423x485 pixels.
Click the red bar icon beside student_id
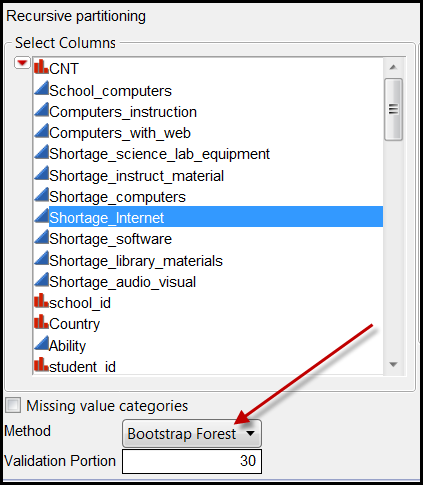click(41, 364)
